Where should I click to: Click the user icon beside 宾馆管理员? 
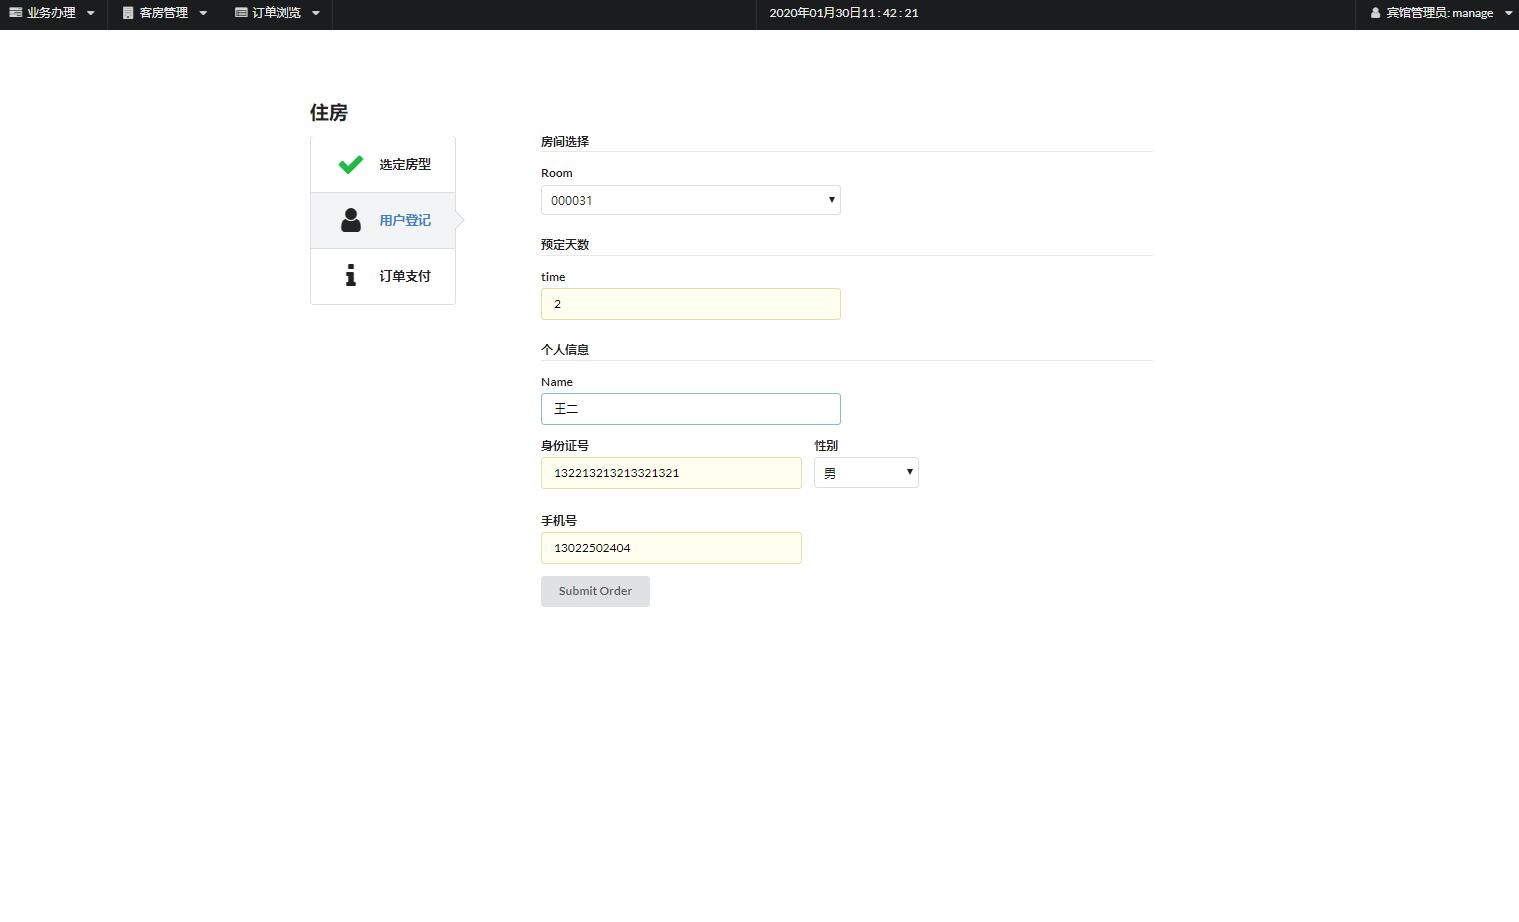click(1376, 13)
